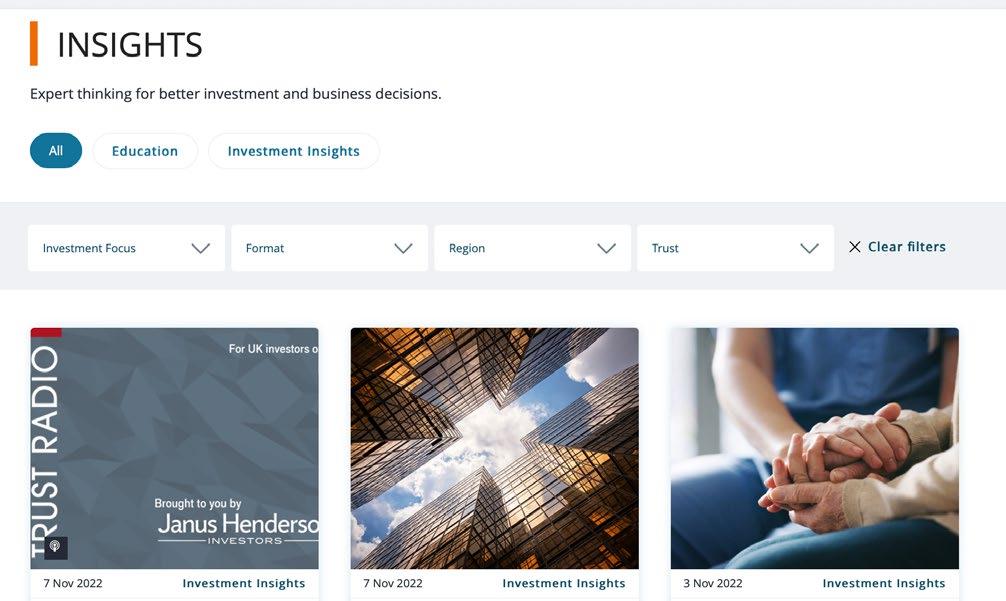Open the Format filter dropdown
The image size is (1006, 601).
(329, 248)
